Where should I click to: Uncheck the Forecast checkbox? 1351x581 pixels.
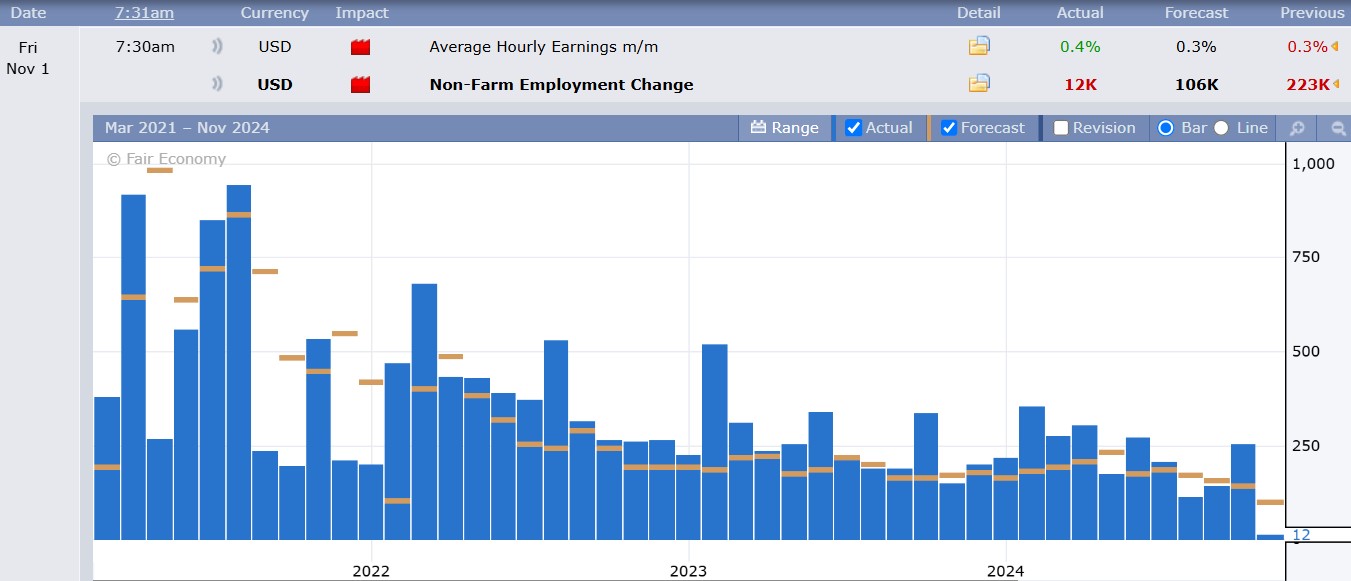(x=950, y=127)
